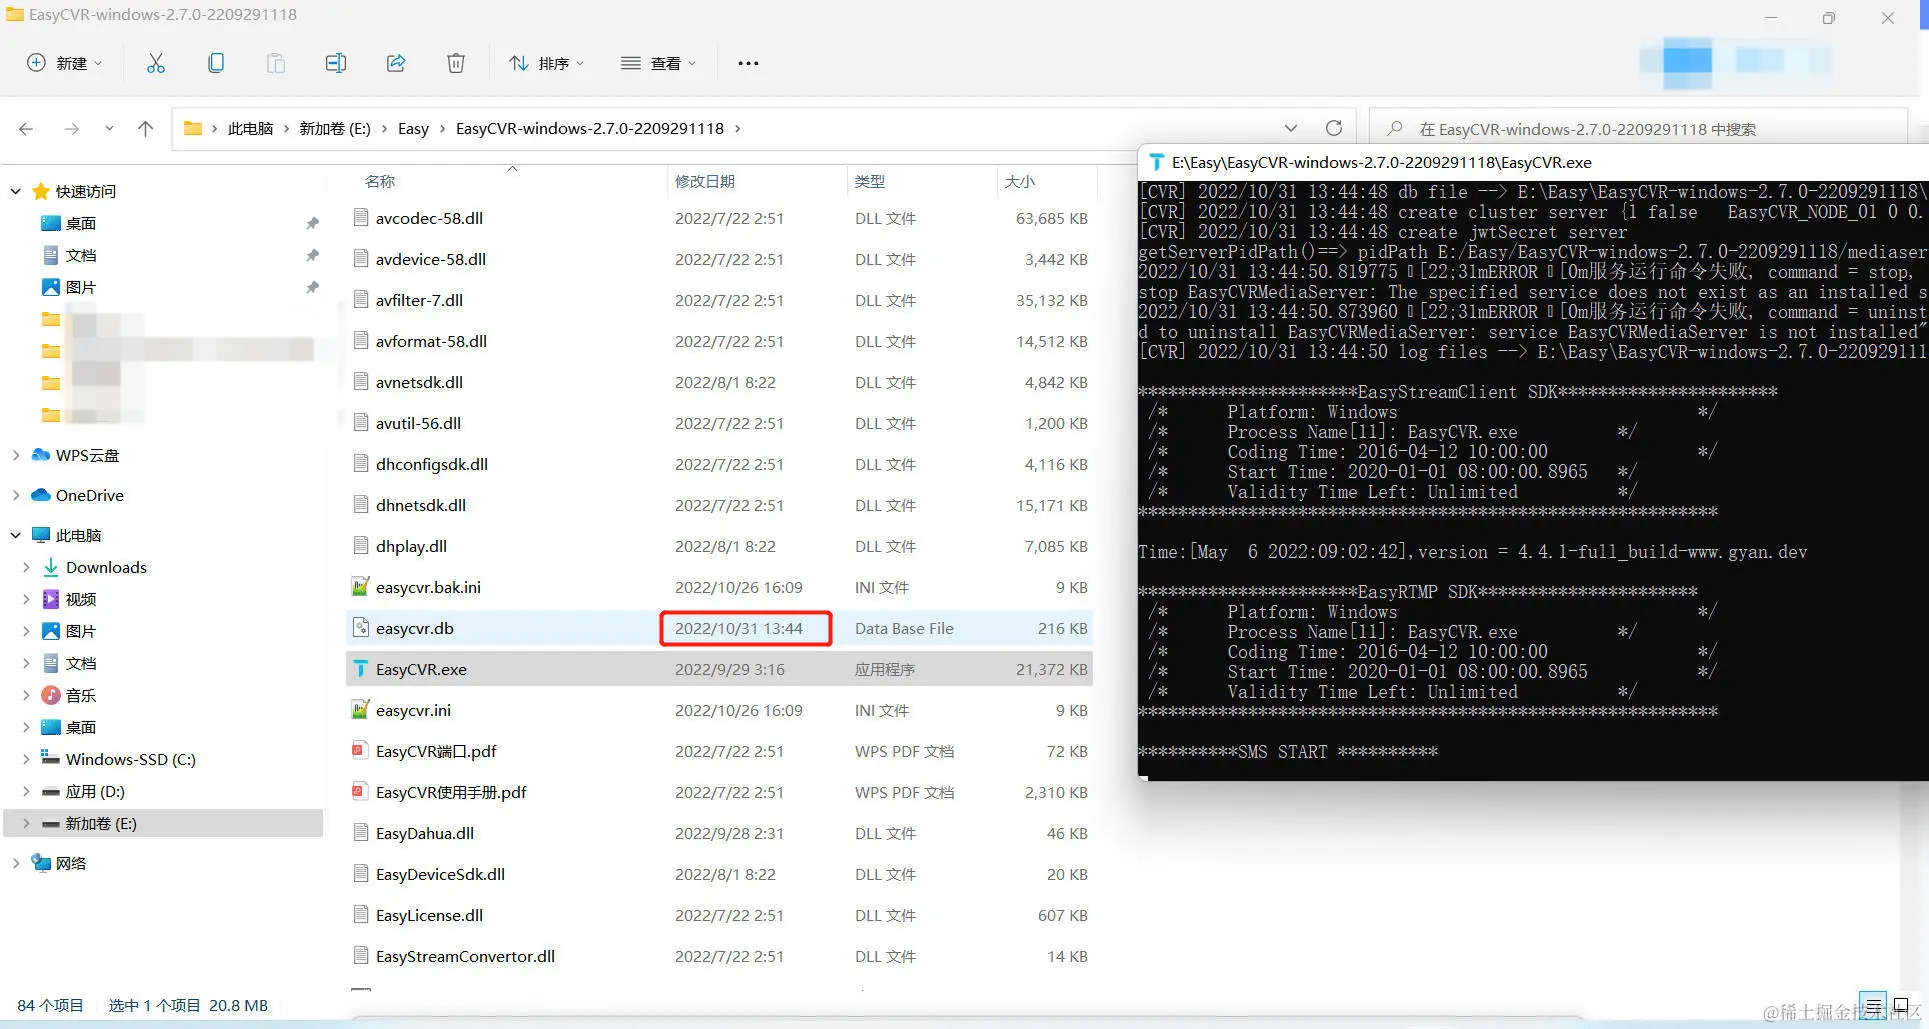The image size is (1929, 1029).
Task: Click the Cut scissors icon in toolbar
Action: click(x=156, y=63)
